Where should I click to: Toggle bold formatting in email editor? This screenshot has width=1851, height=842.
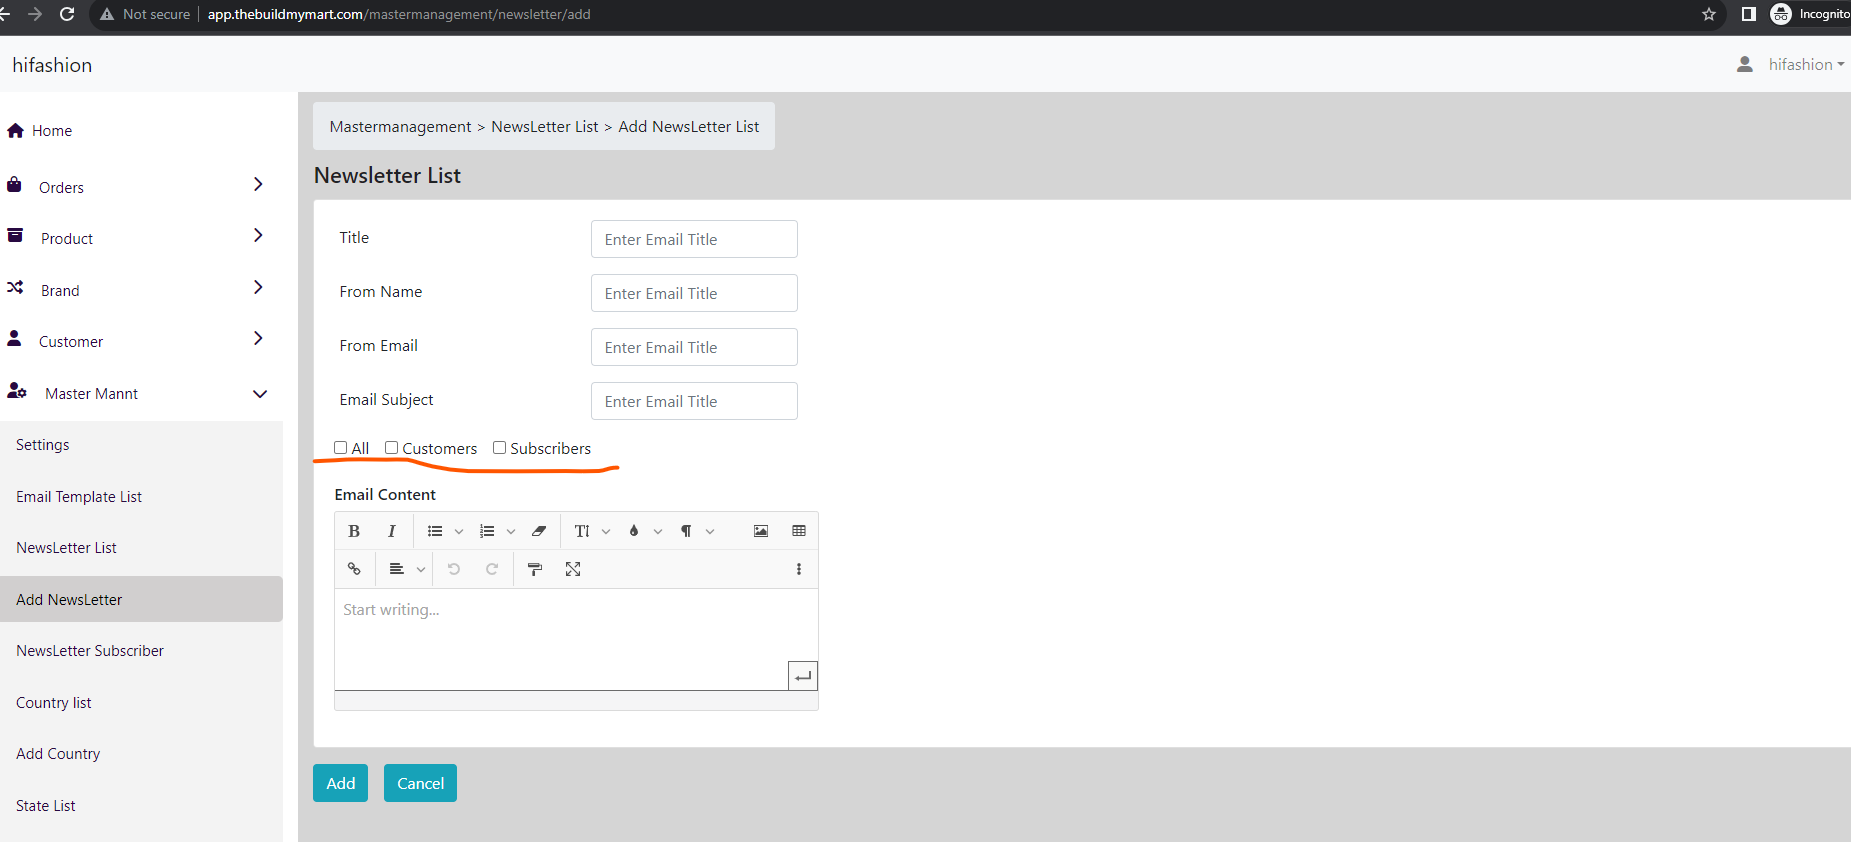tap(354, 531)
